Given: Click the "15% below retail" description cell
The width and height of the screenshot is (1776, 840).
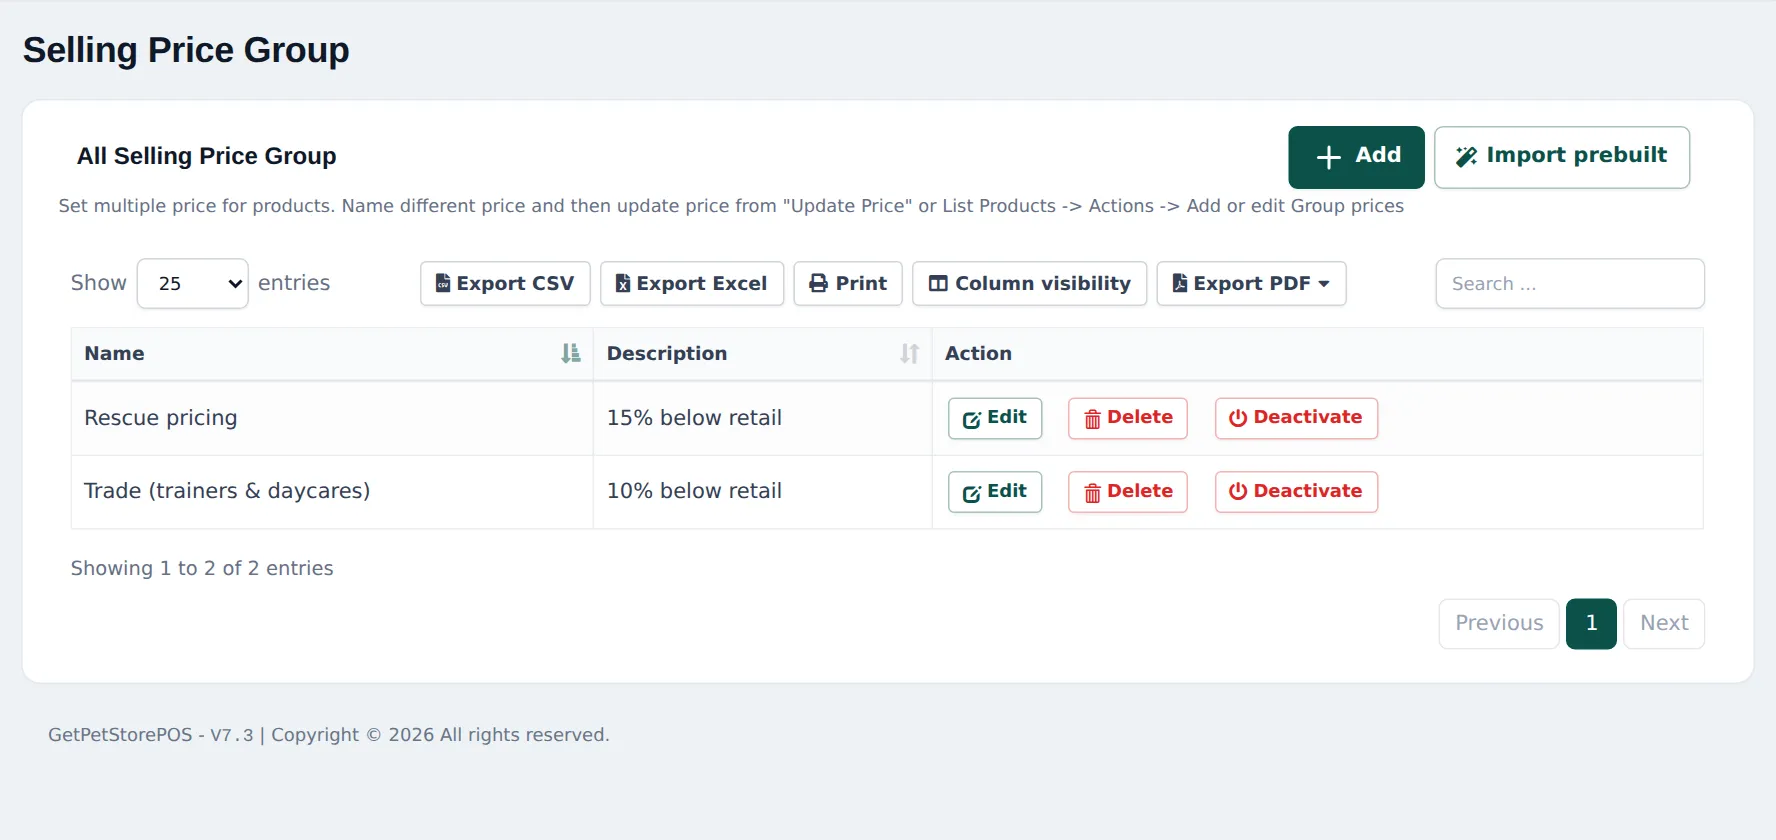Looking at the screenshot, I should tap(763, 418).
